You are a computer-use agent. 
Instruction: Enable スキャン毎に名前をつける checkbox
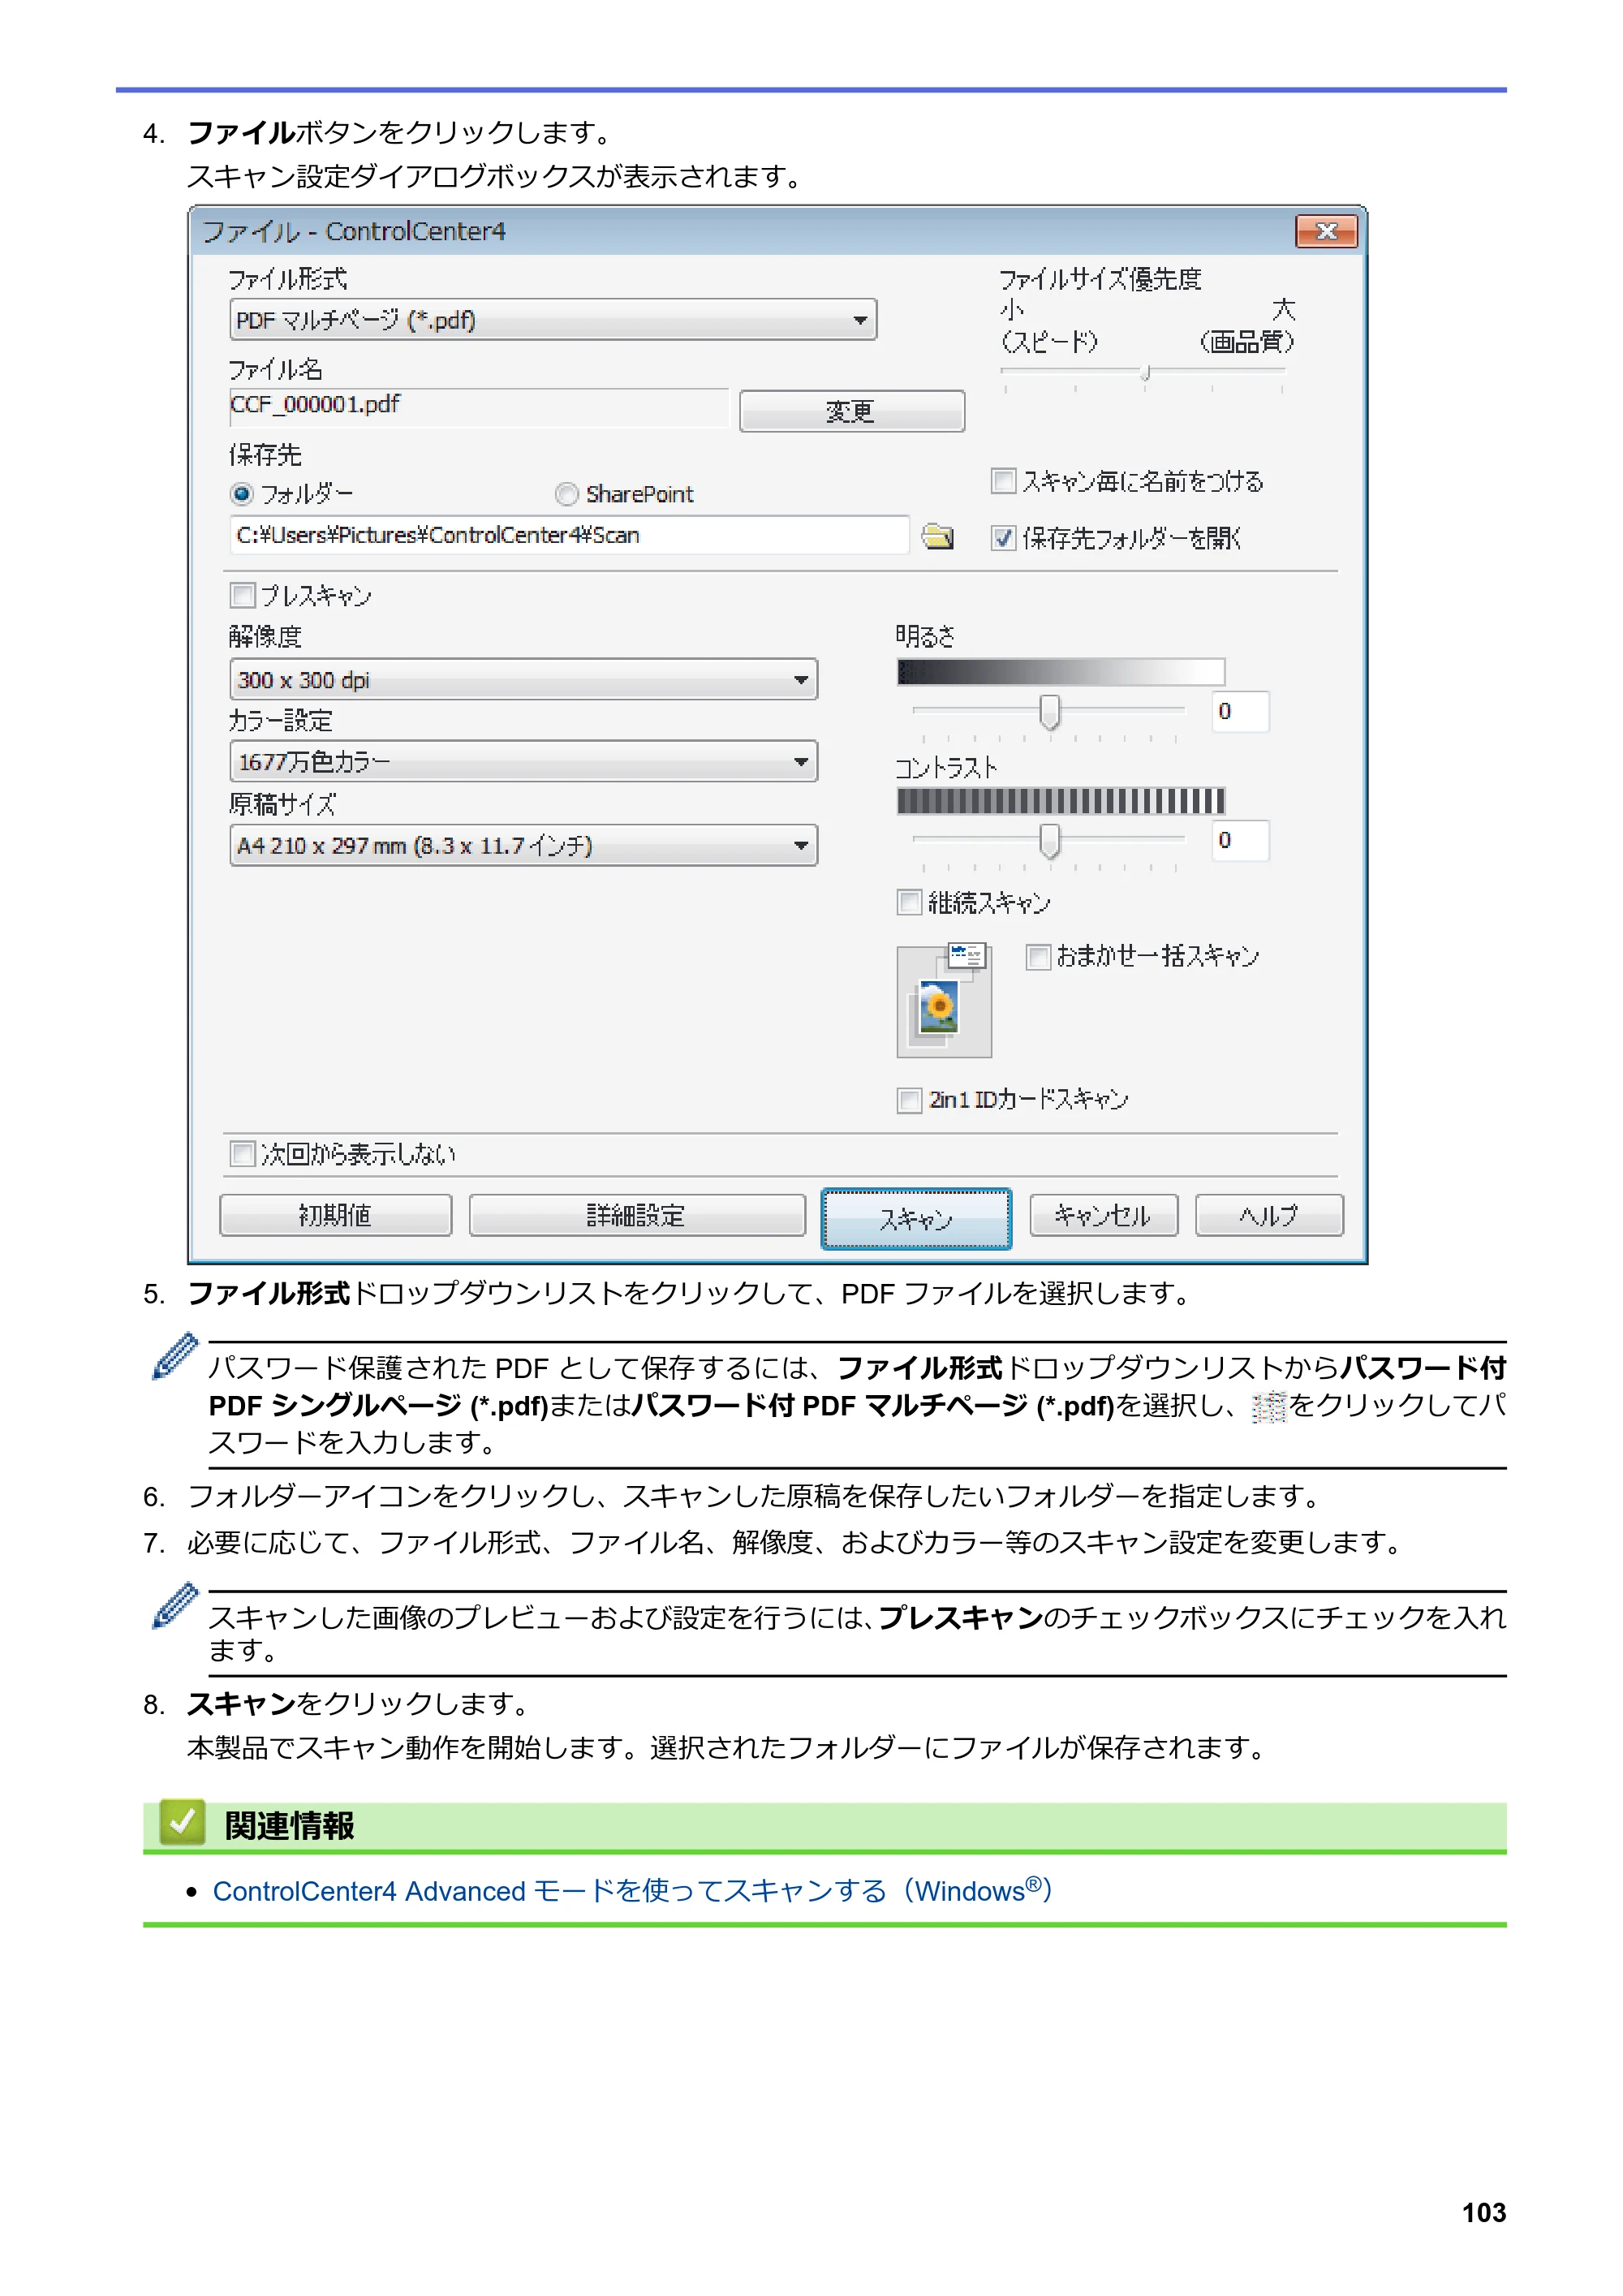pyautogui.click(x=1003, y=481)
